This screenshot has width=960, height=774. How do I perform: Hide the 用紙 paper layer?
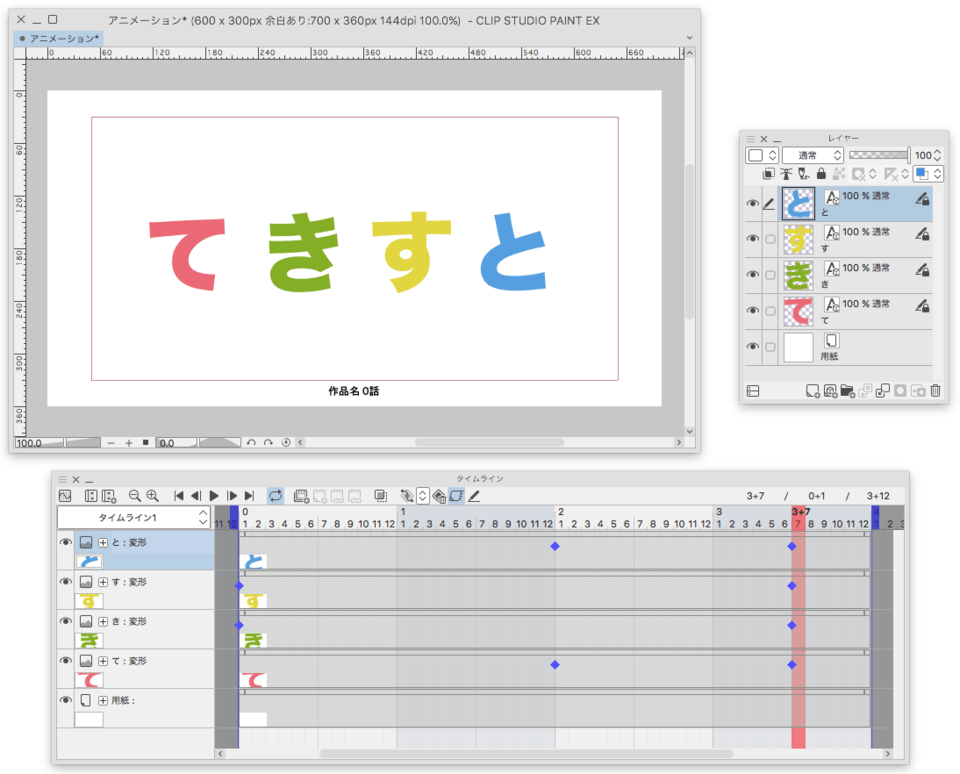753,347
